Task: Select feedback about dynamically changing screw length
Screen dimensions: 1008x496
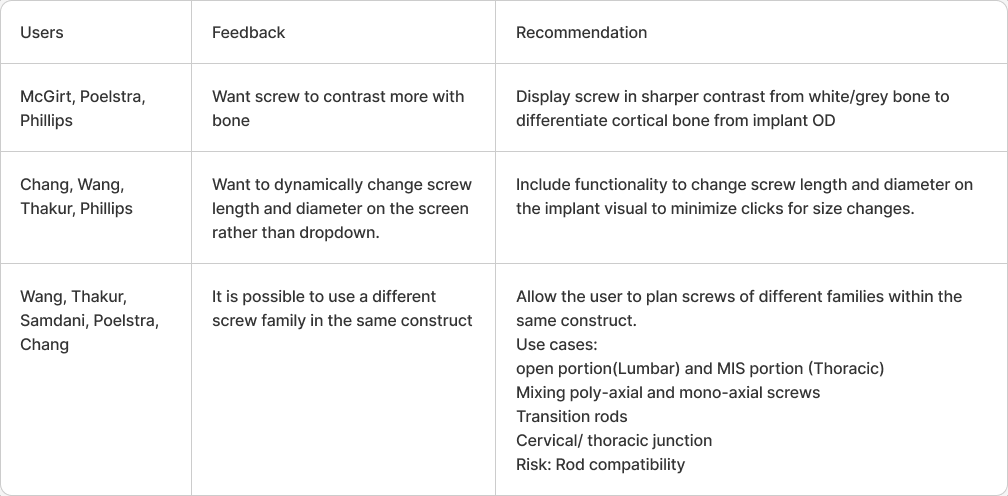Action: tap(342, 208)
